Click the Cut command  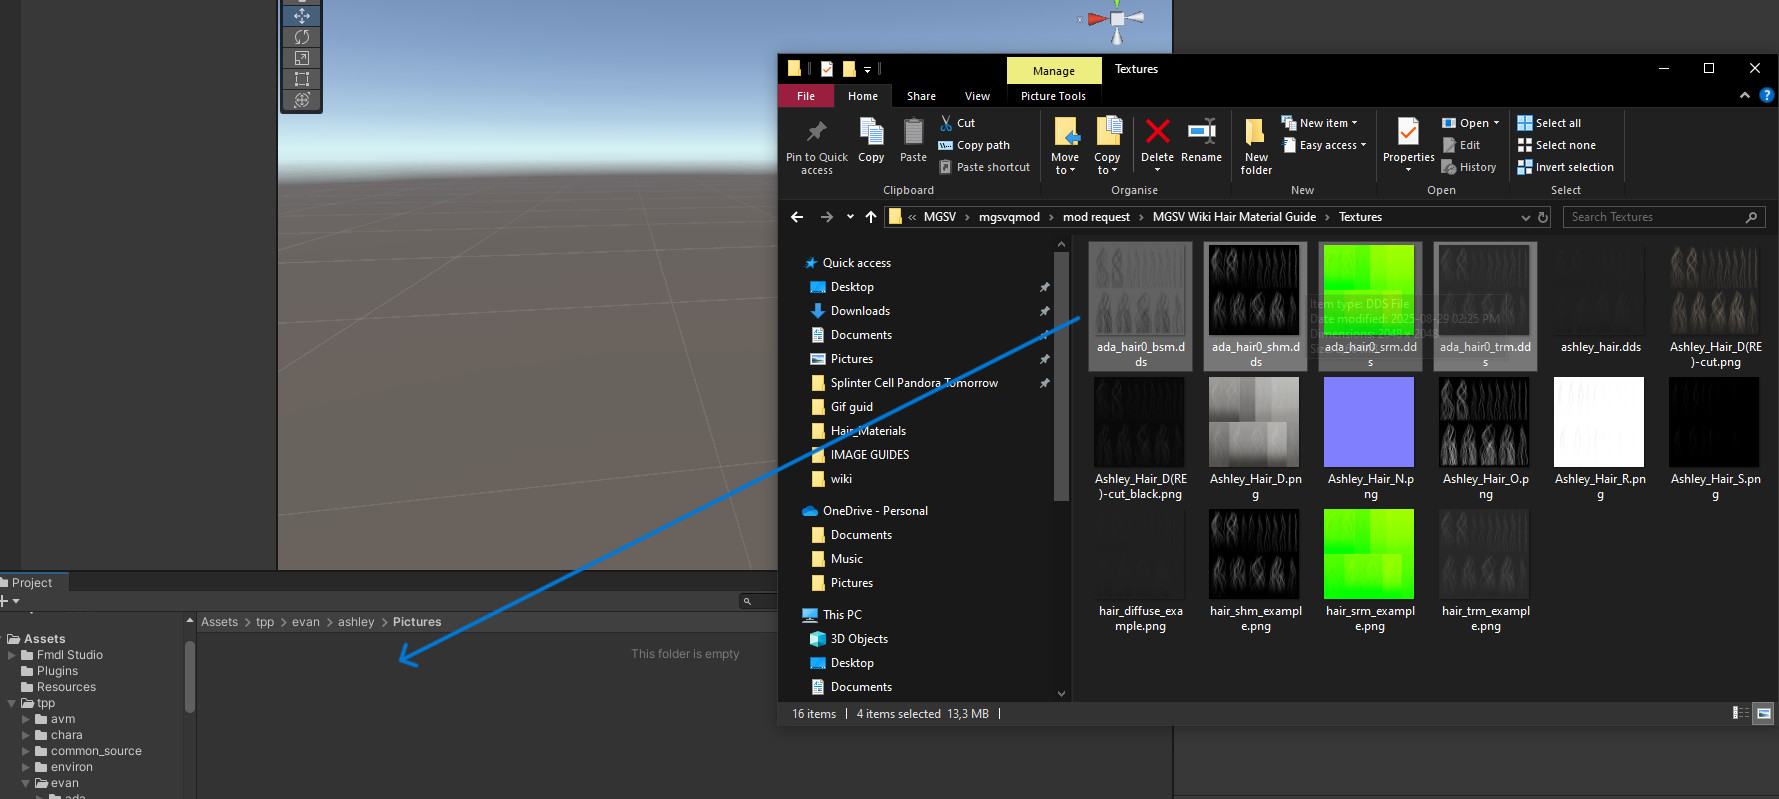[x=957, y=123]
